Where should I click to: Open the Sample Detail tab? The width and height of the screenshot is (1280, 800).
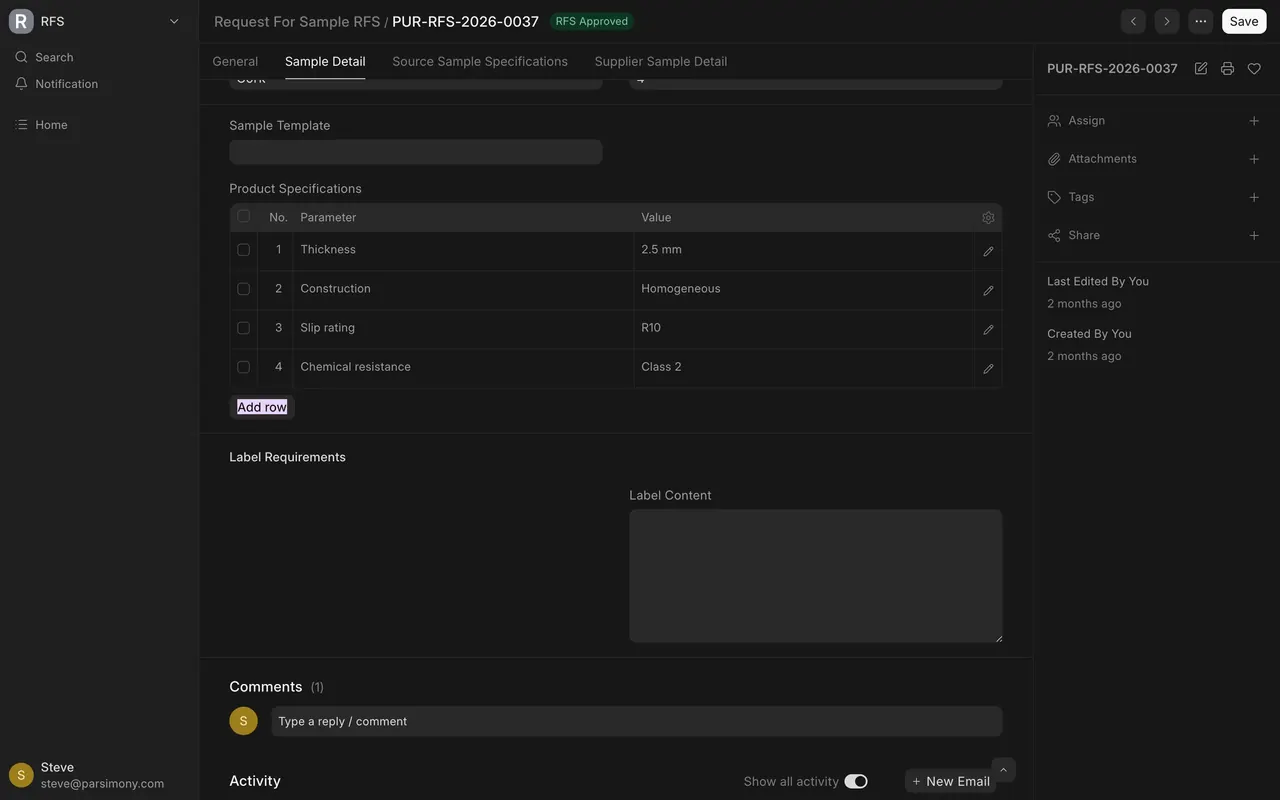[325, 61]
